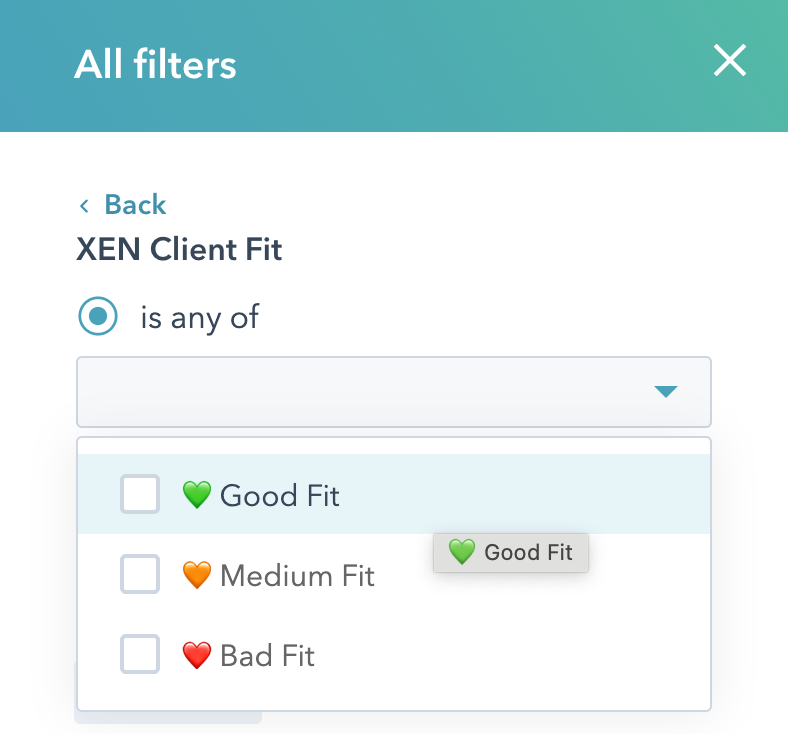Viewport: 788px width, 734px height.
Task: Click inside the empty XEN Client Fit field
Action: (x=350, y=391)
